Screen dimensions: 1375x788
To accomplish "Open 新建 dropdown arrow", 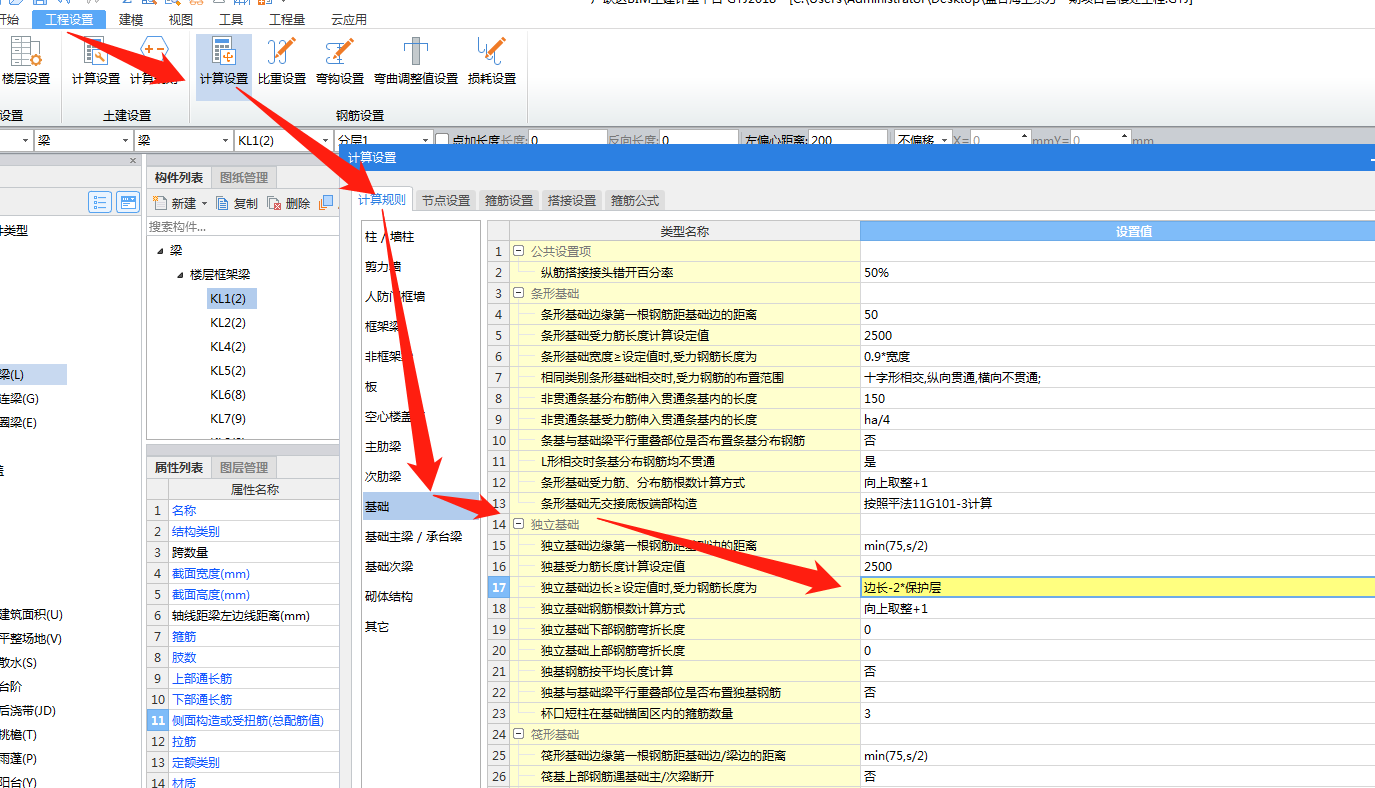I will [204, 203].
